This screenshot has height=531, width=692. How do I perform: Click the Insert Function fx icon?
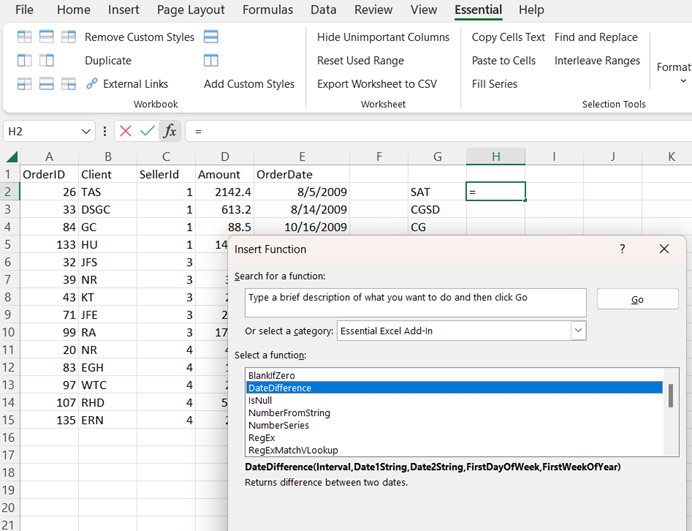[170, 131]
